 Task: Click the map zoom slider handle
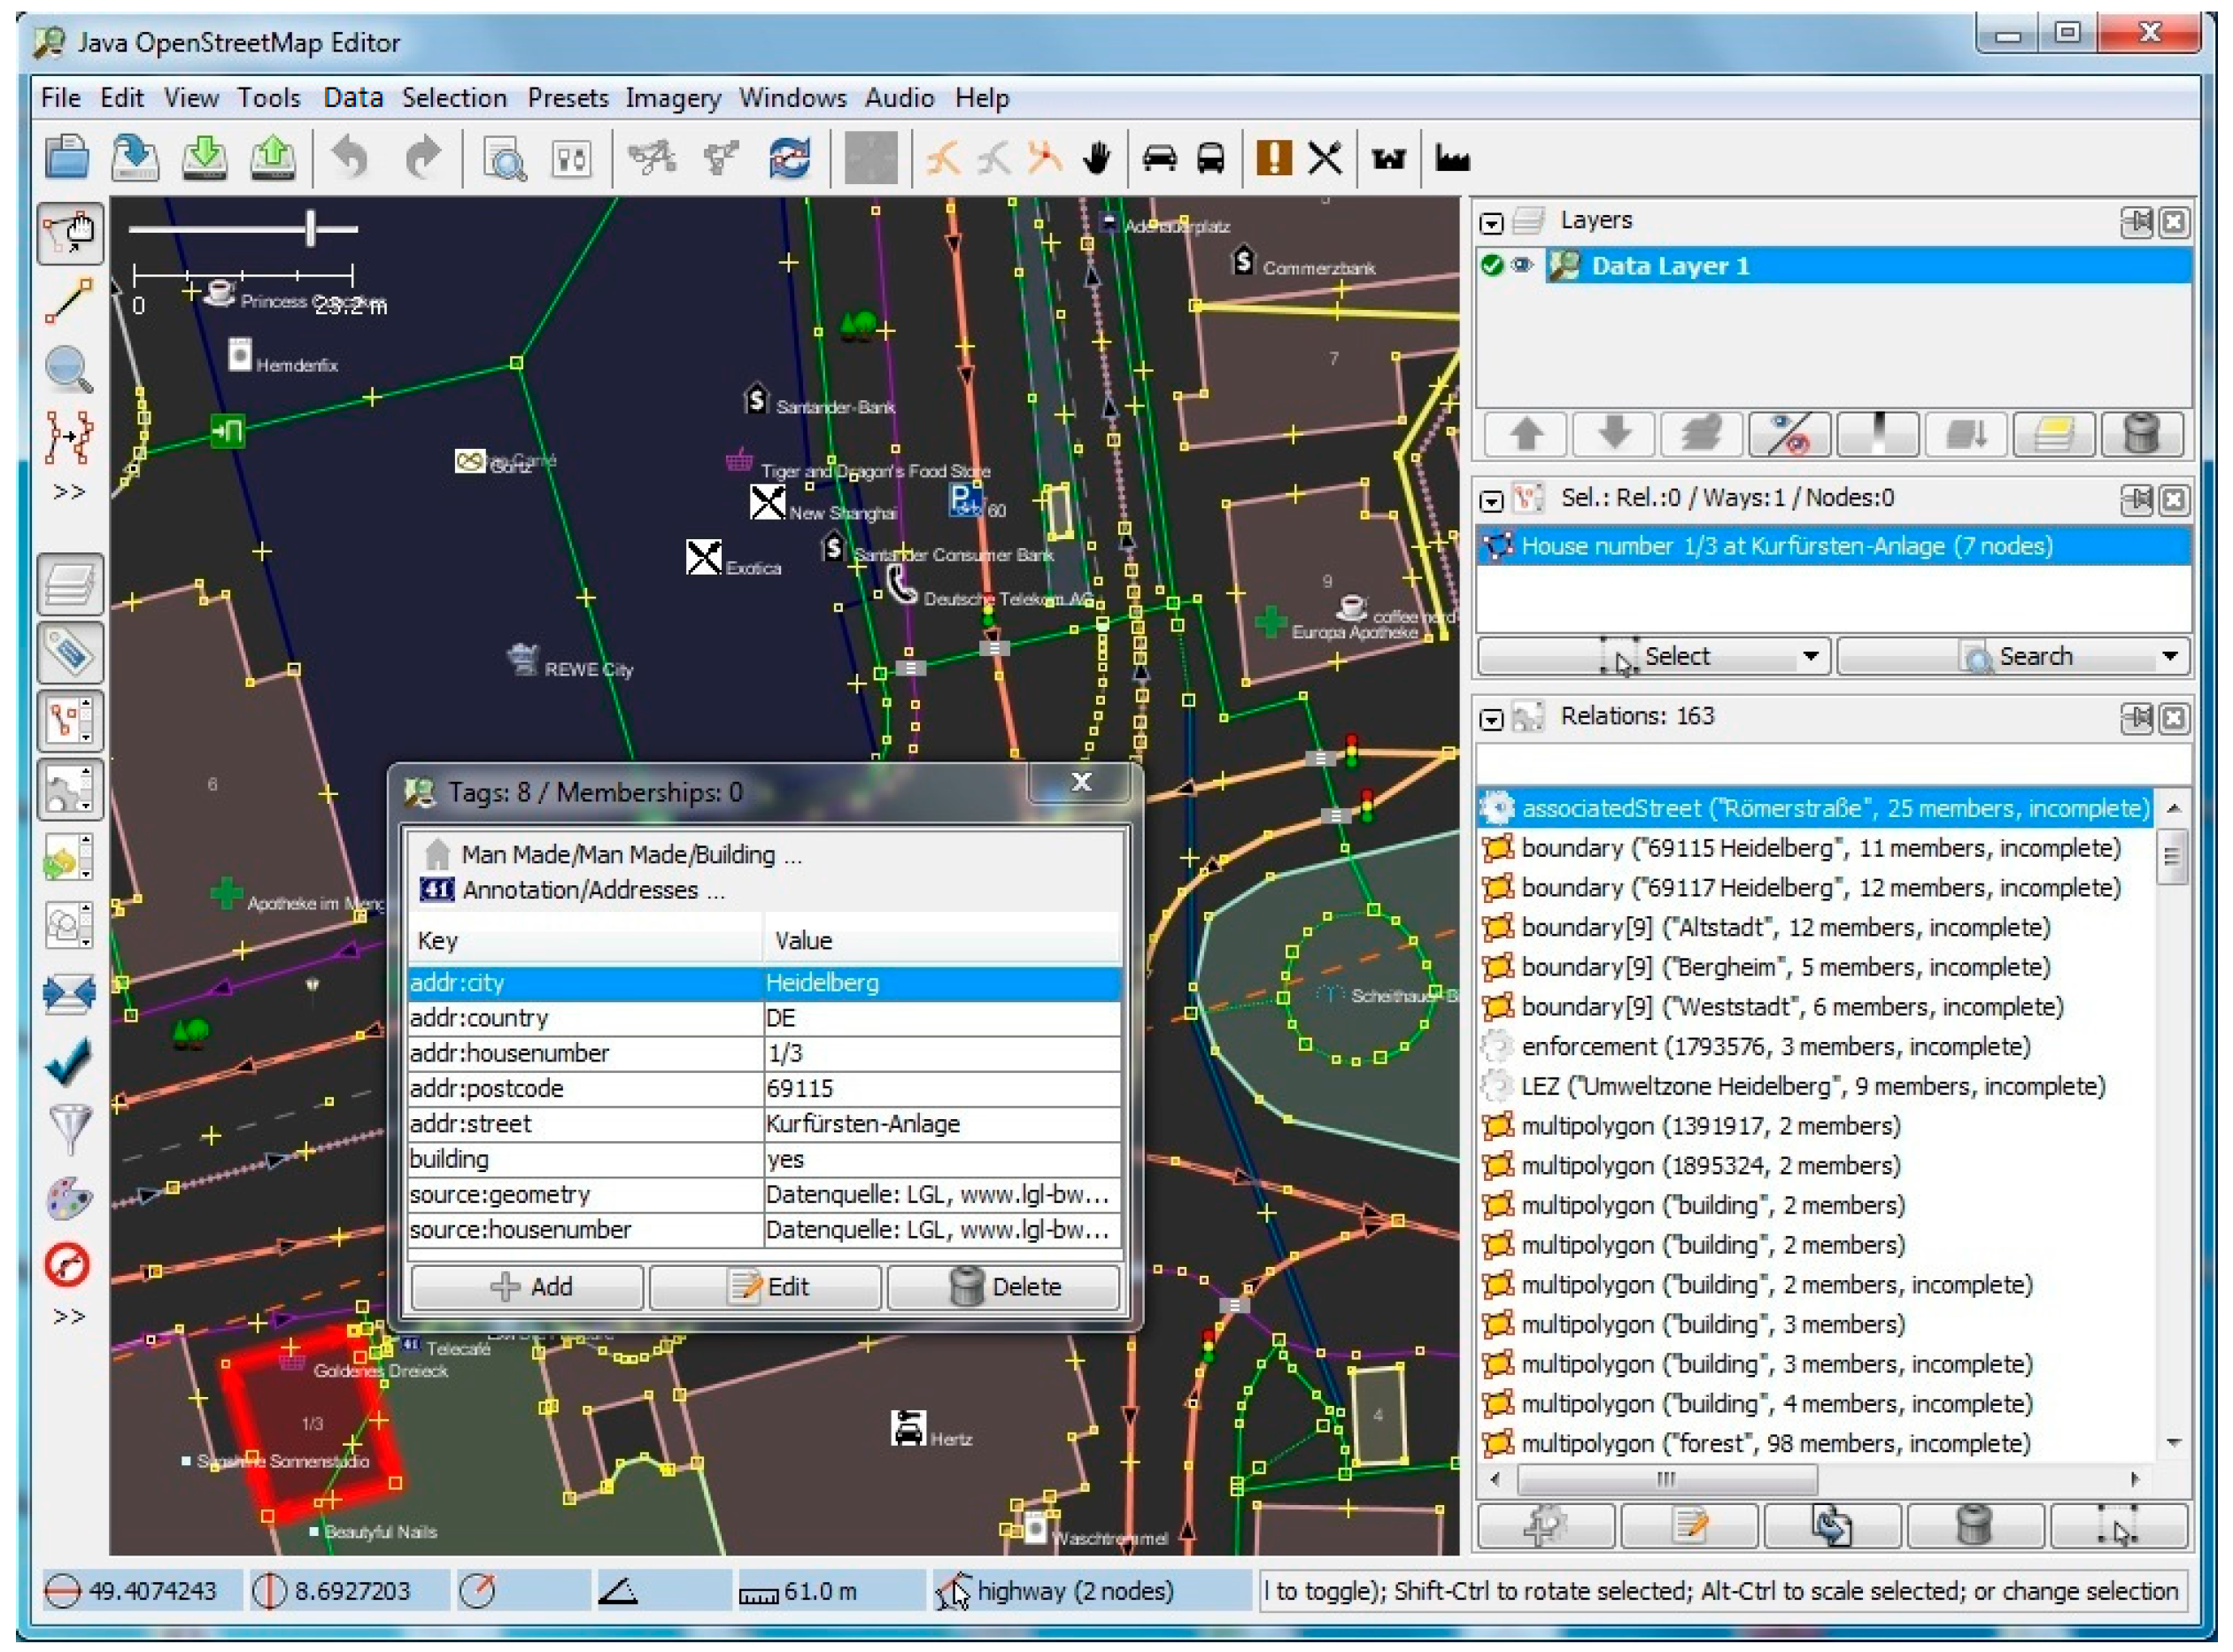pyautogui.click(x=311, y=228)
